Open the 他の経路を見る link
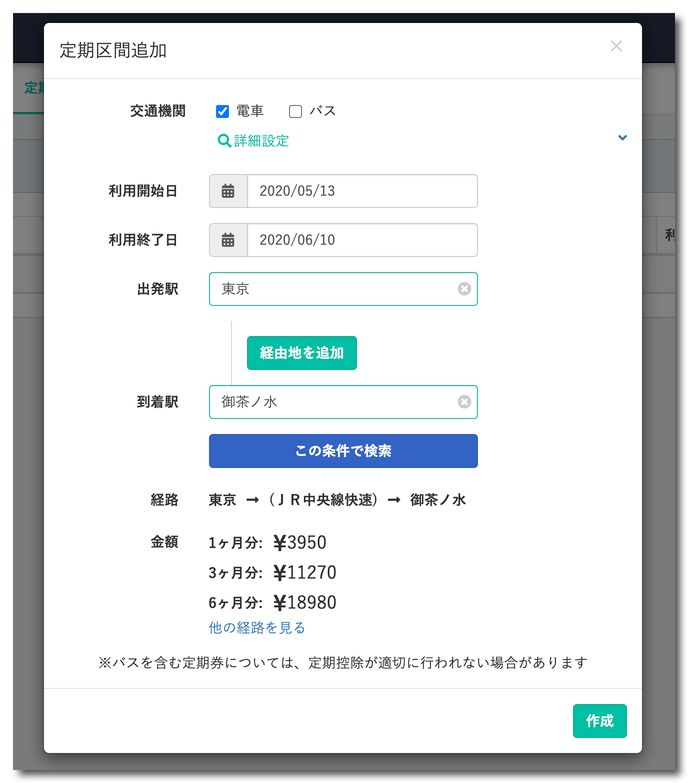Viewport: 688px width, 783px height. [257, 628]
